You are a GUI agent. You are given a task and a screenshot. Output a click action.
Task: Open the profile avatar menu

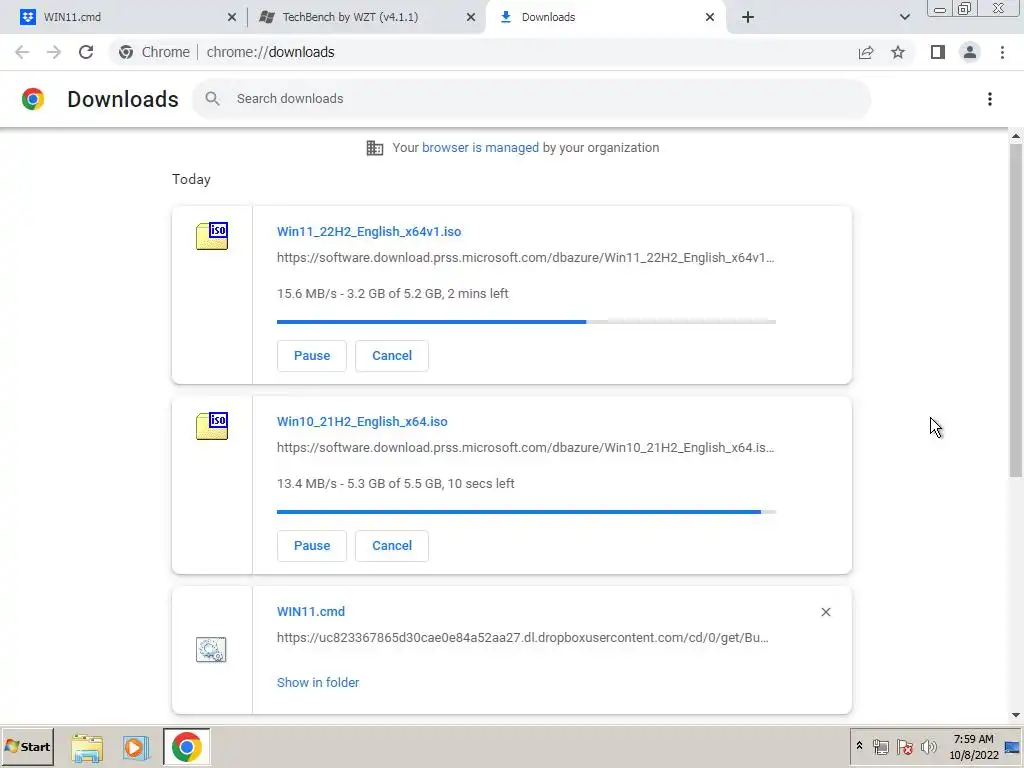970,52
